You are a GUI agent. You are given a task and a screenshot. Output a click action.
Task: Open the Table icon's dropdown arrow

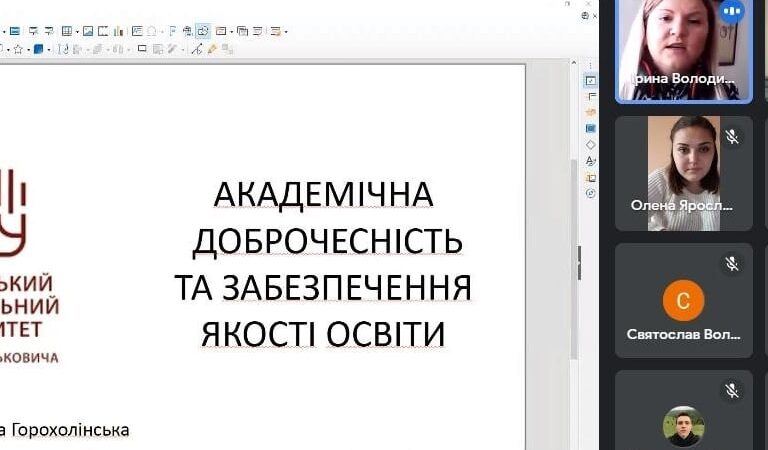77,32
